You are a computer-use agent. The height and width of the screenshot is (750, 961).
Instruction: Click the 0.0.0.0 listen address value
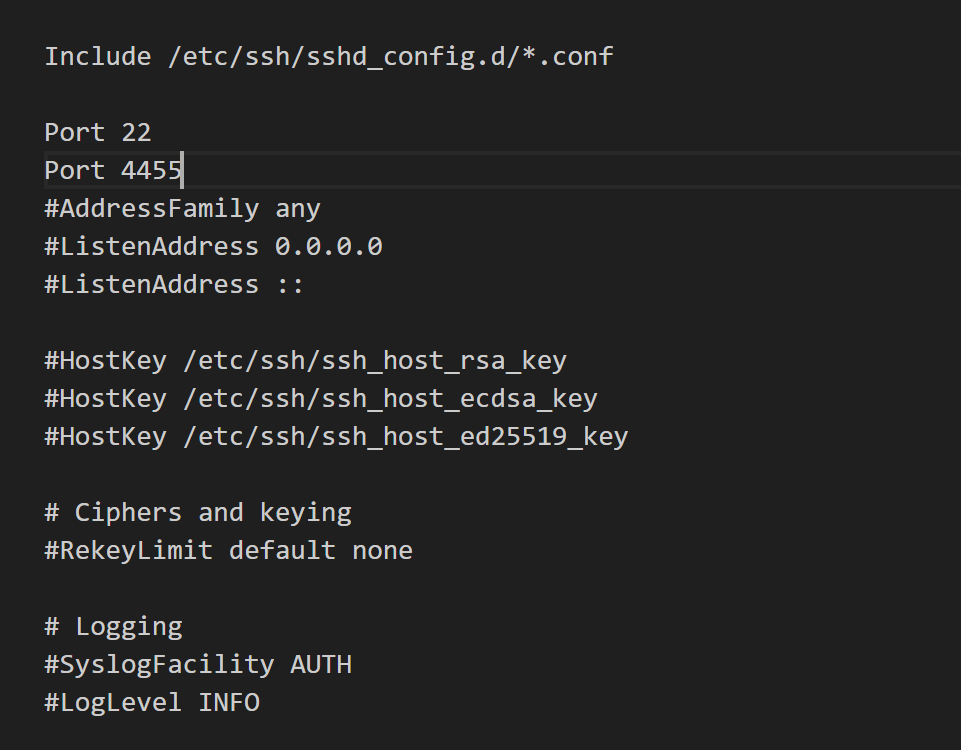pos(328,247)
